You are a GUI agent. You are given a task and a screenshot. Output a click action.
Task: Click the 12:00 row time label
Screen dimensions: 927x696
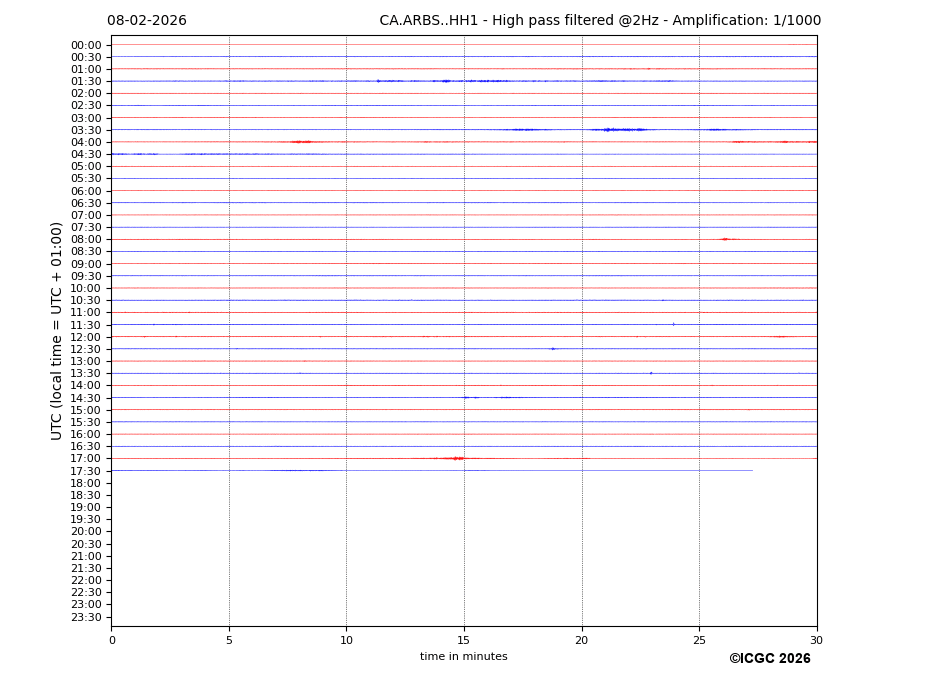[86, 337]
